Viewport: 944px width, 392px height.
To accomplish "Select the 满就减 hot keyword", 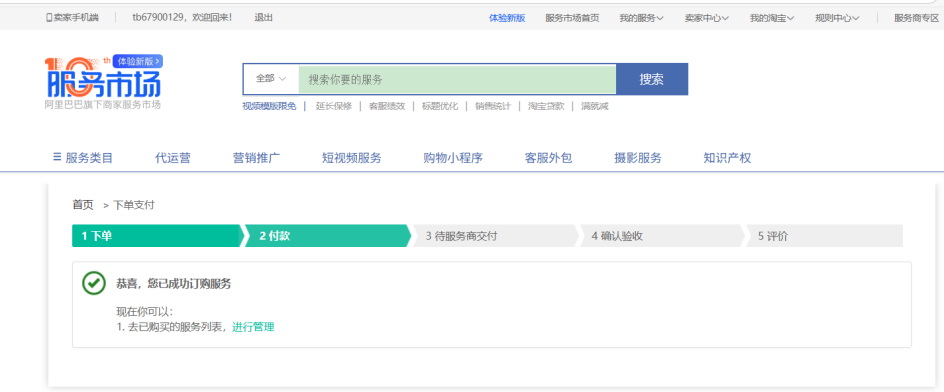I will 594,107.
